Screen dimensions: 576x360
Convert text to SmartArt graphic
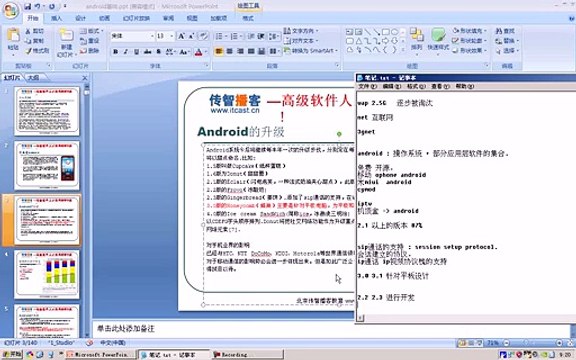click(x=311, y=50)
